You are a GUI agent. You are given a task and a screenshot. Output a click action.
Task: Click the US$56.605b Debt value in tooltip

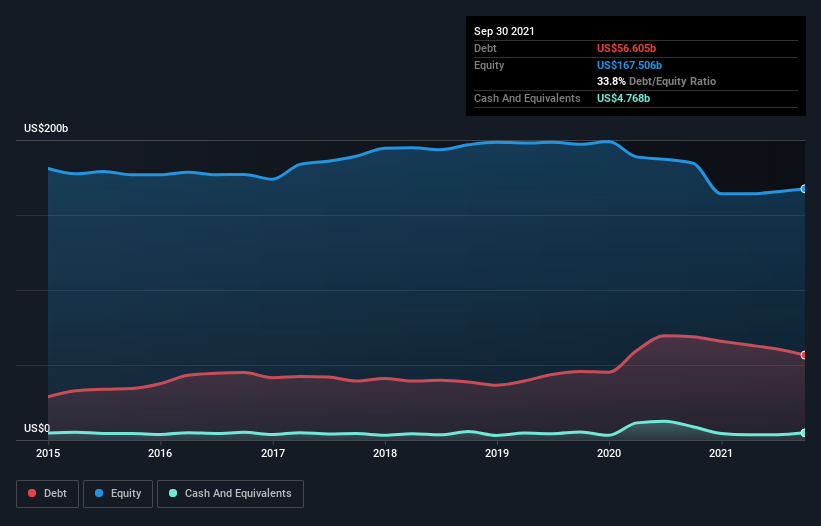[626, 48]
